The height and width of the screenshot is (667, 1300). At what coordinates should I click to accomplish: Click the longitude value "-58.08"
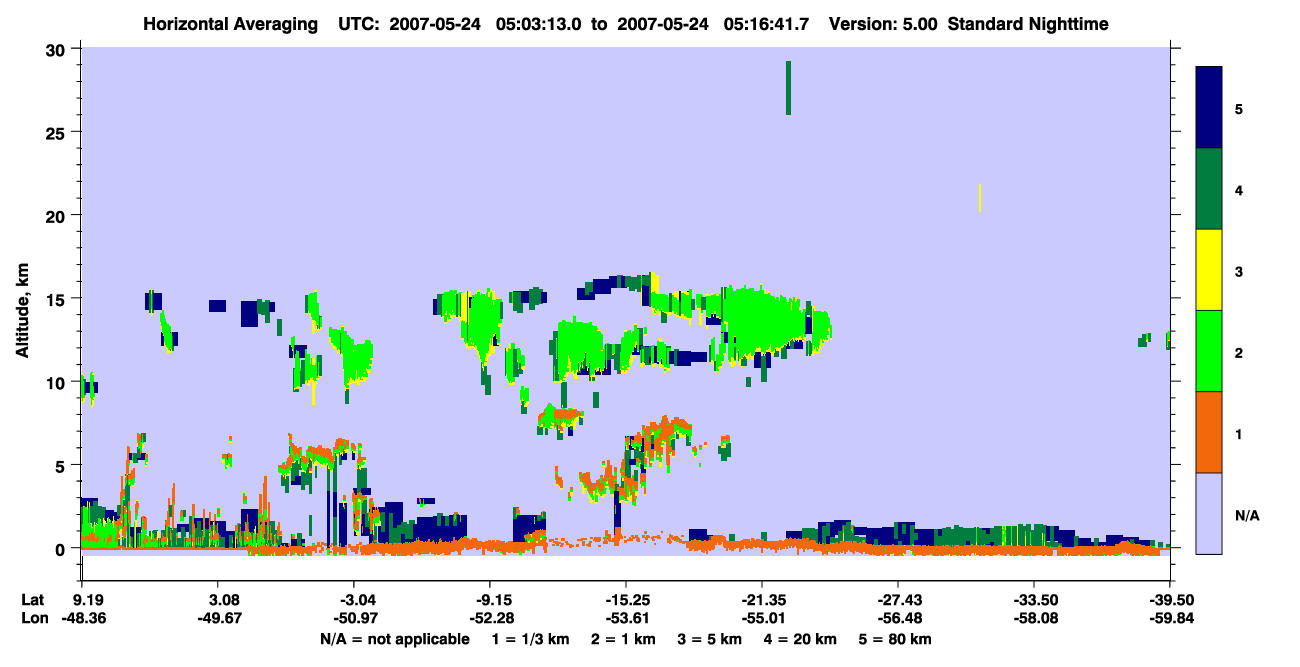(1034, 619)
